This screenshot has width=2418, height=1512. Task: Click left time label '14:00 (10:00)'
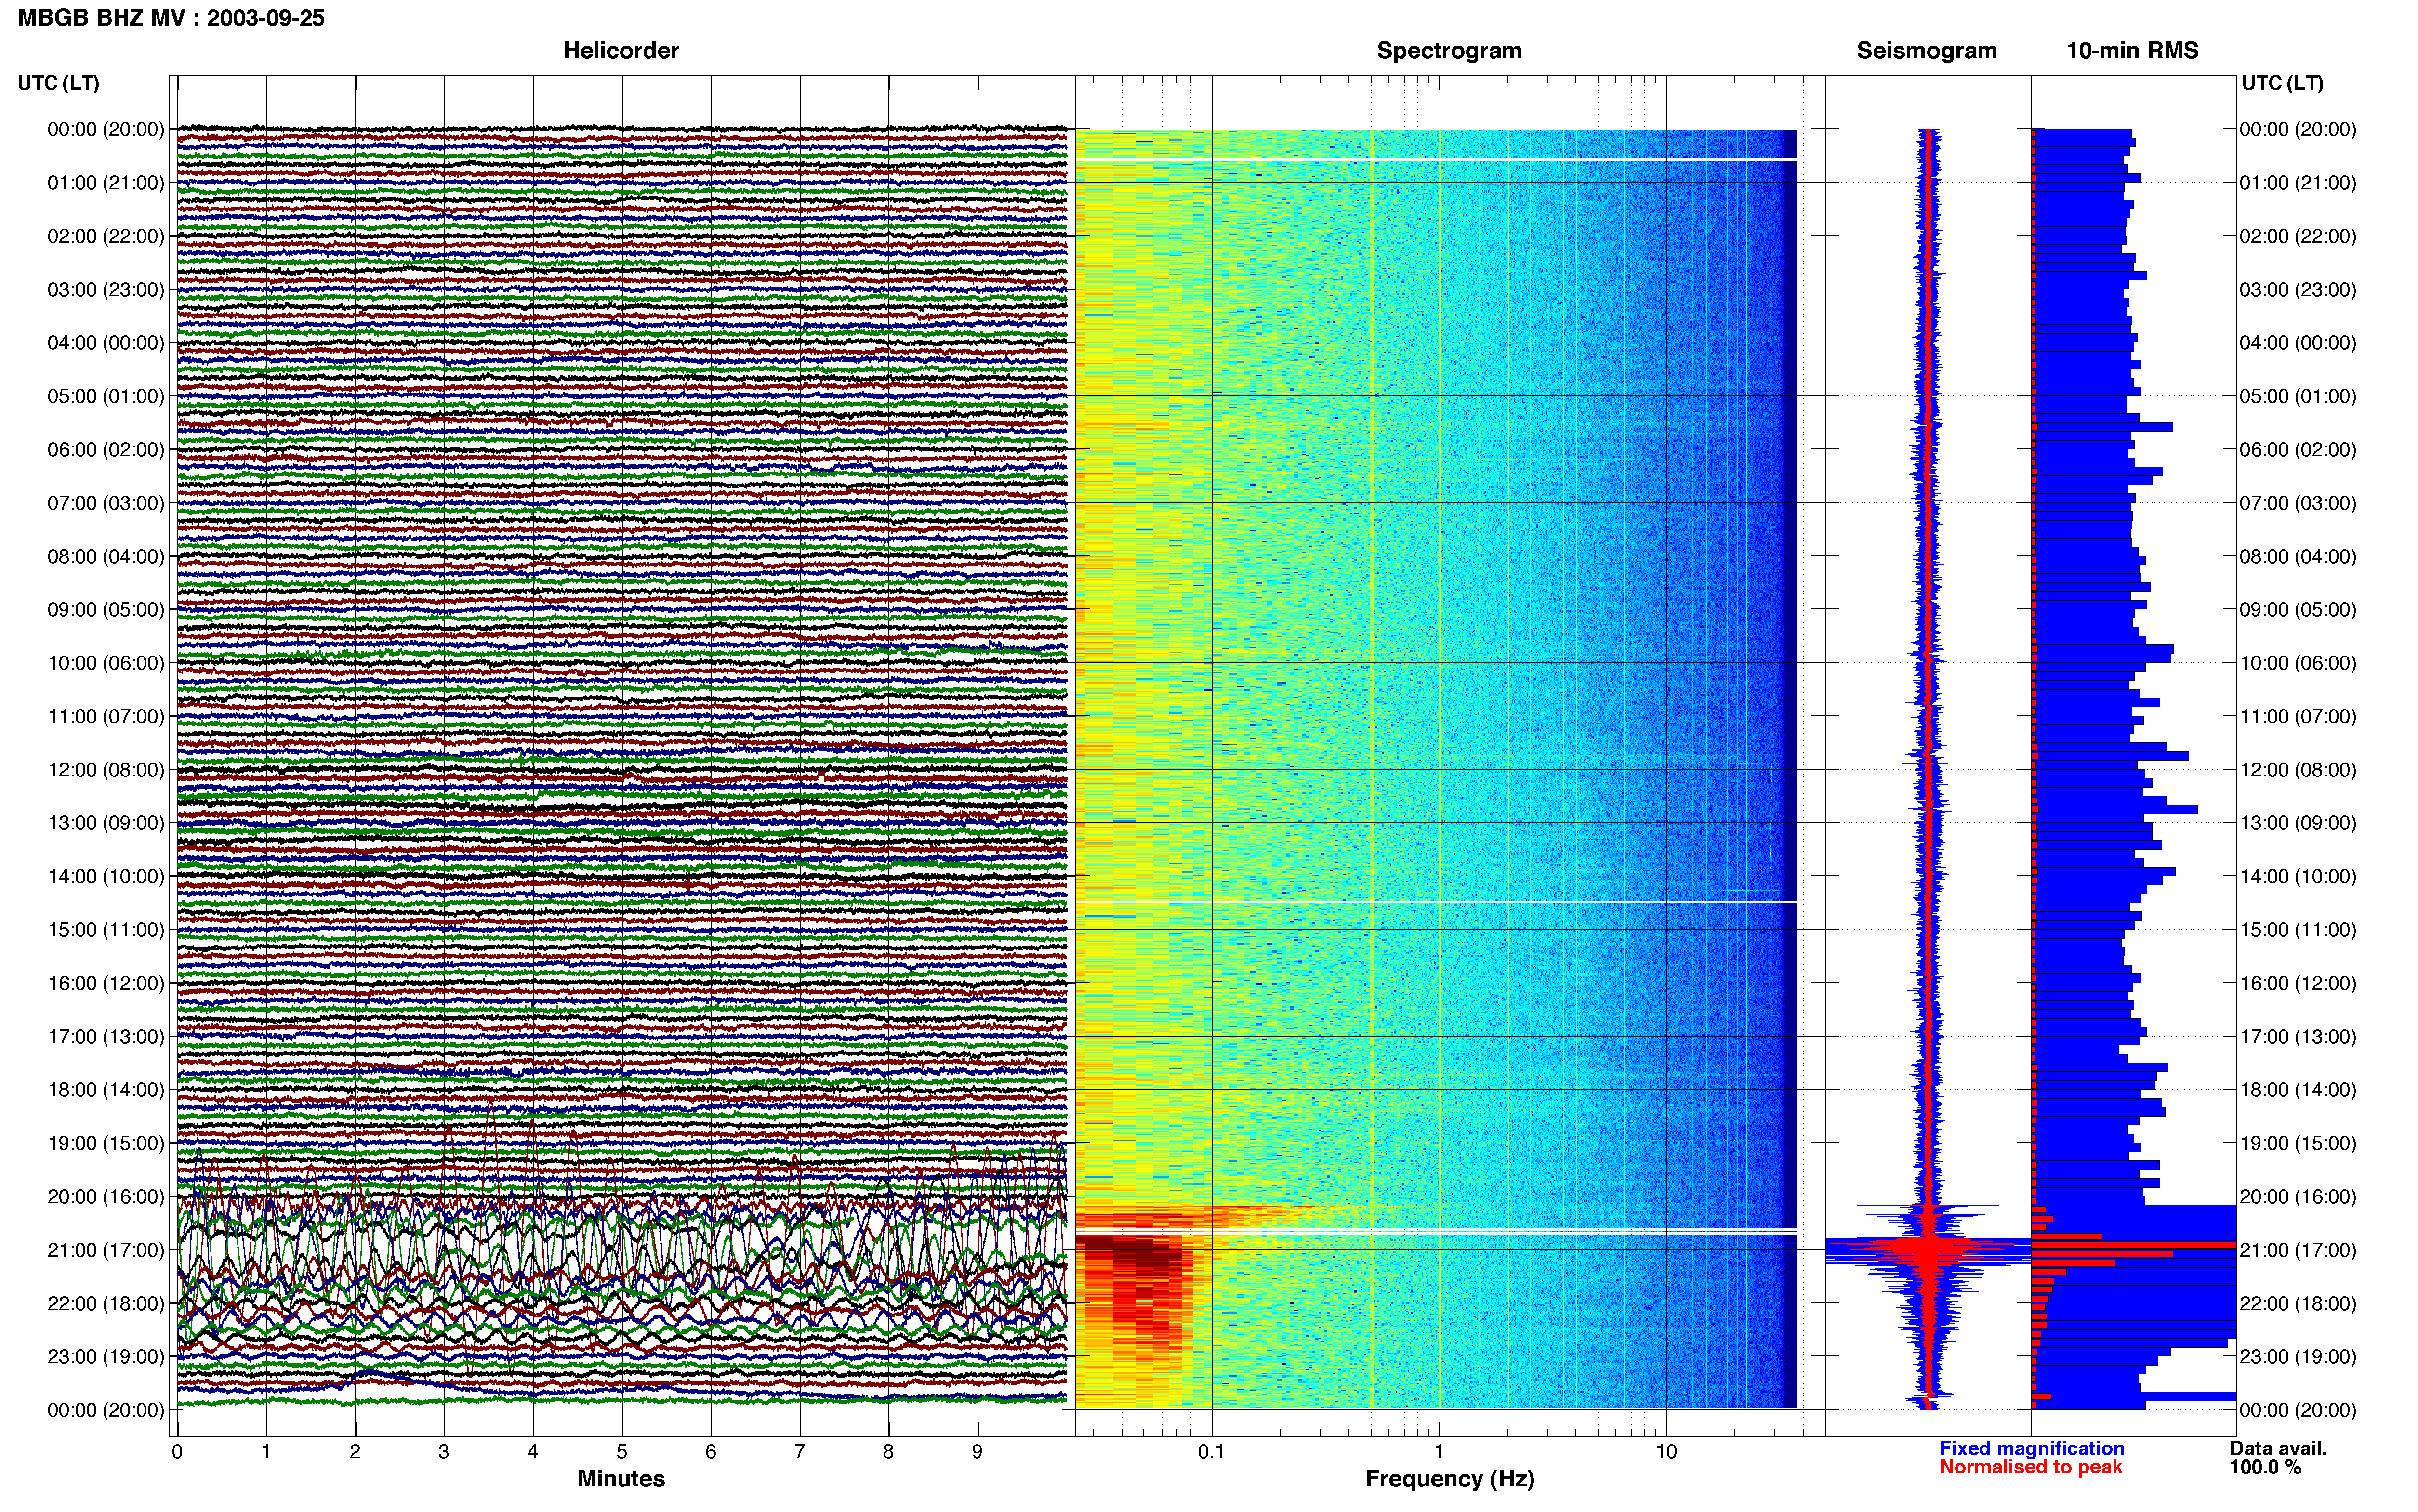(106, 877)
